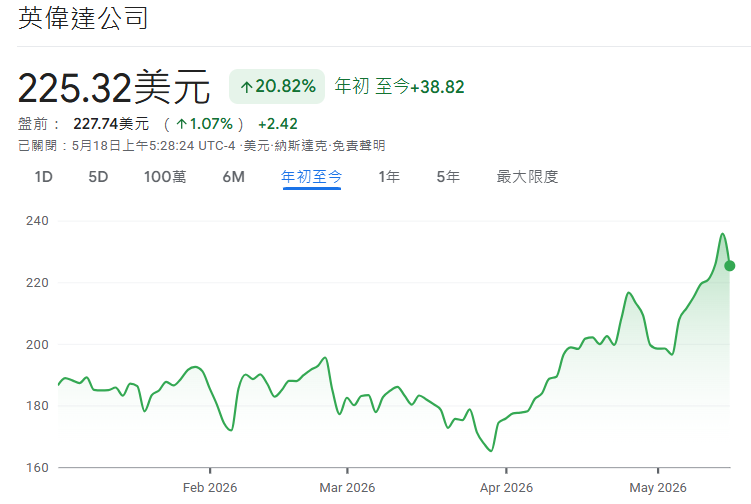
Task: Click the 年初 至今+38.82 change text
Action: [399, 87]
